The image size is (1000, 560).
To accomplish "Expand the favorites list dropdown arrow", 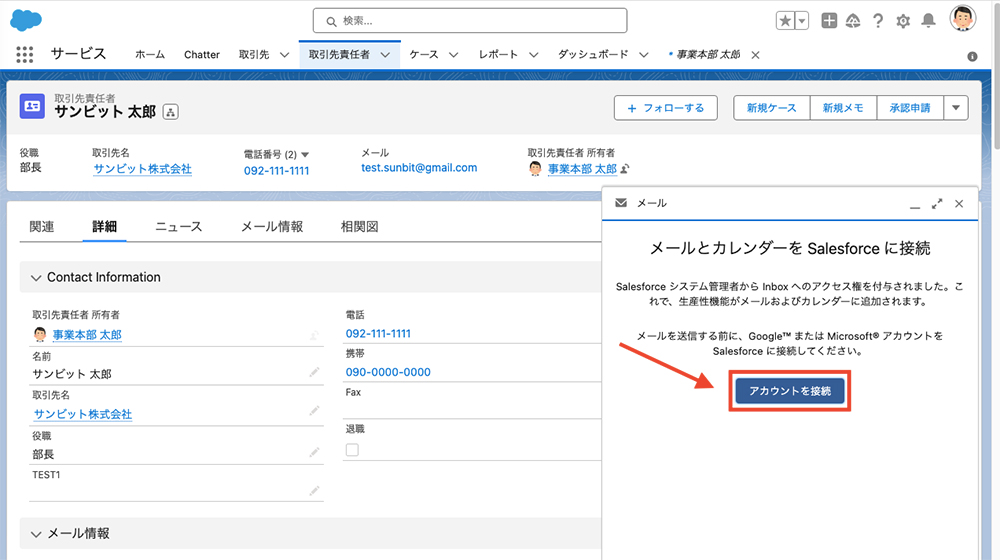I will click(x=802, y=21).
